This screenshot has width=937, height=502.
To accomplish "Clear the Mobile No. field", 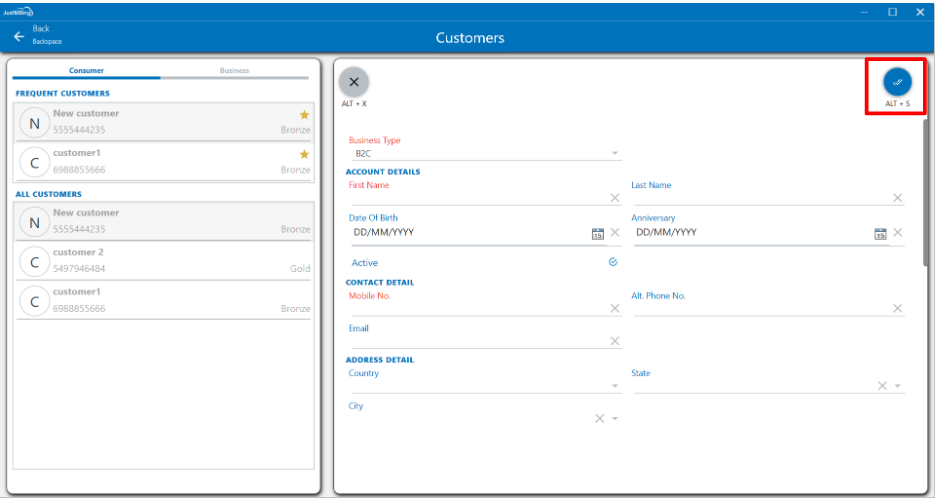I will tap(614, 308).
